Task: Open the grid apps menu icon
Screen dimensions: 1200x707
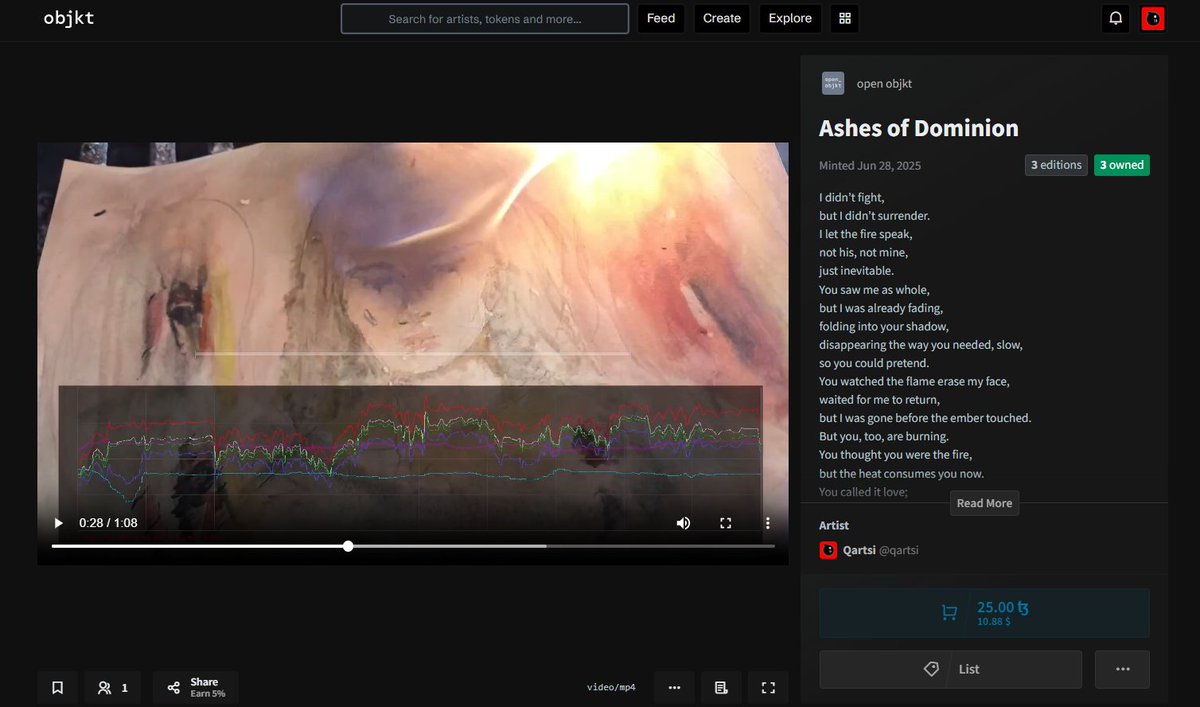Action: [844, 18]
